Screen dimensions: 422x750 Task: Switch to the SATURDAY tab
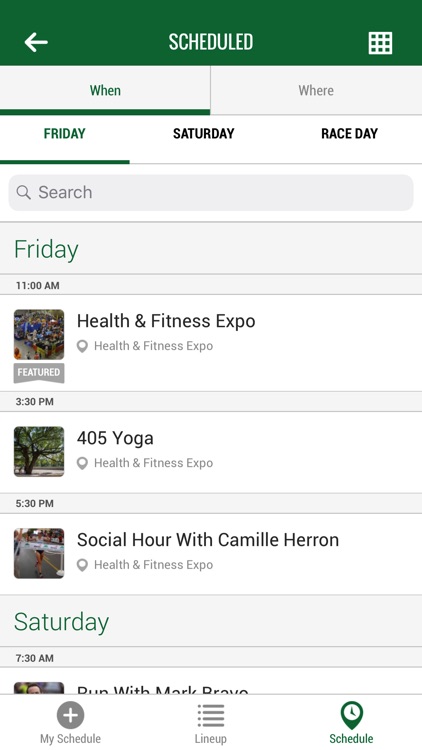[204, 133]
